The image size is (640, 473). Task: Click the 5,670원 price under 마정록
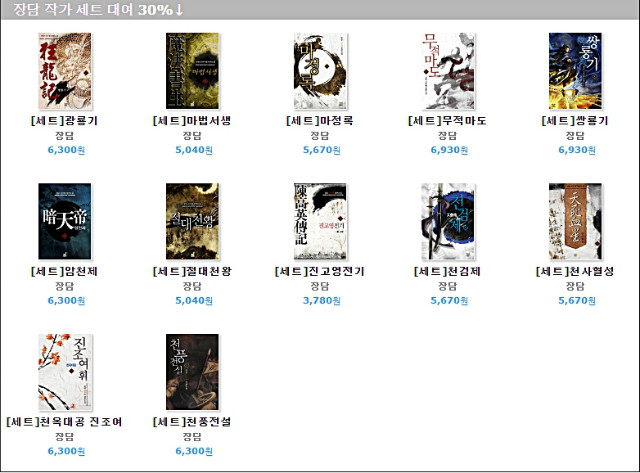coord(322,150)
